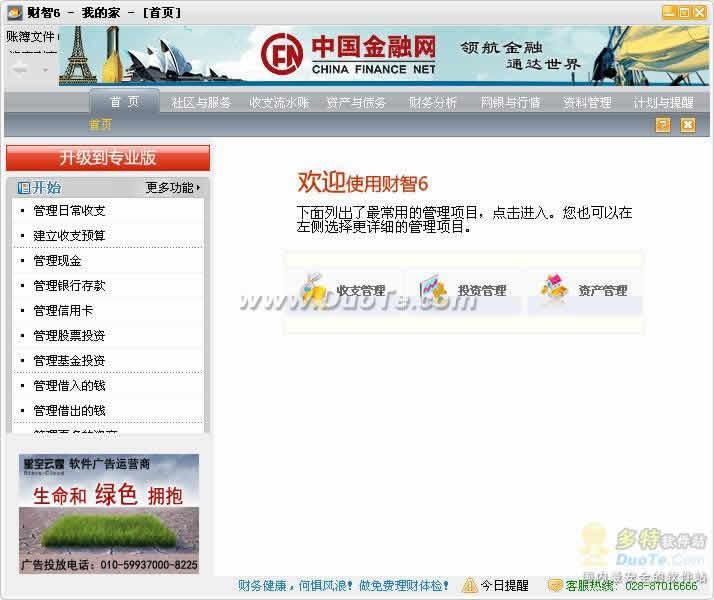
Task: Open the 资产与债务 tab
Action: pyautogui.click(x=356, y=103)
